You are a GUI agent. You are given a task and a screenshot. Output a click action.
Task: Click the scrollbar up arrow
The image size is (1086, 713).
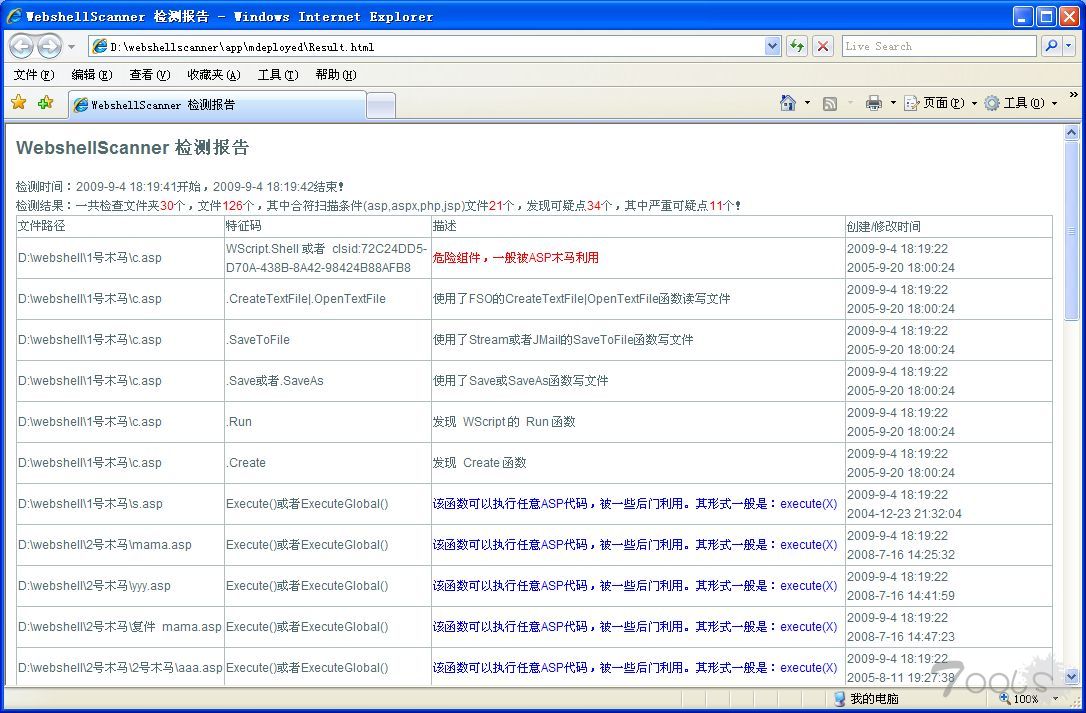(x=1071, y=132)
